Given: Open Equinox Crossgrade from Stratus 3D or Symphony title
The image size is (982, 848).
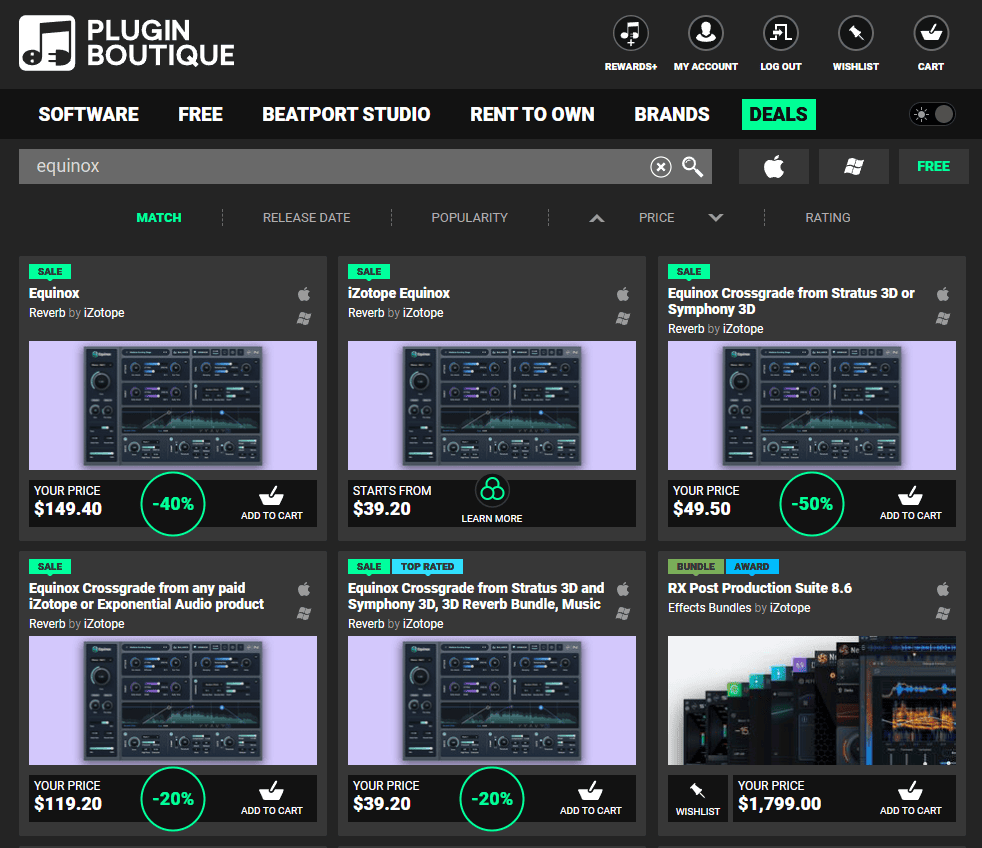Looking at the screenshot, I should point(791,301).
